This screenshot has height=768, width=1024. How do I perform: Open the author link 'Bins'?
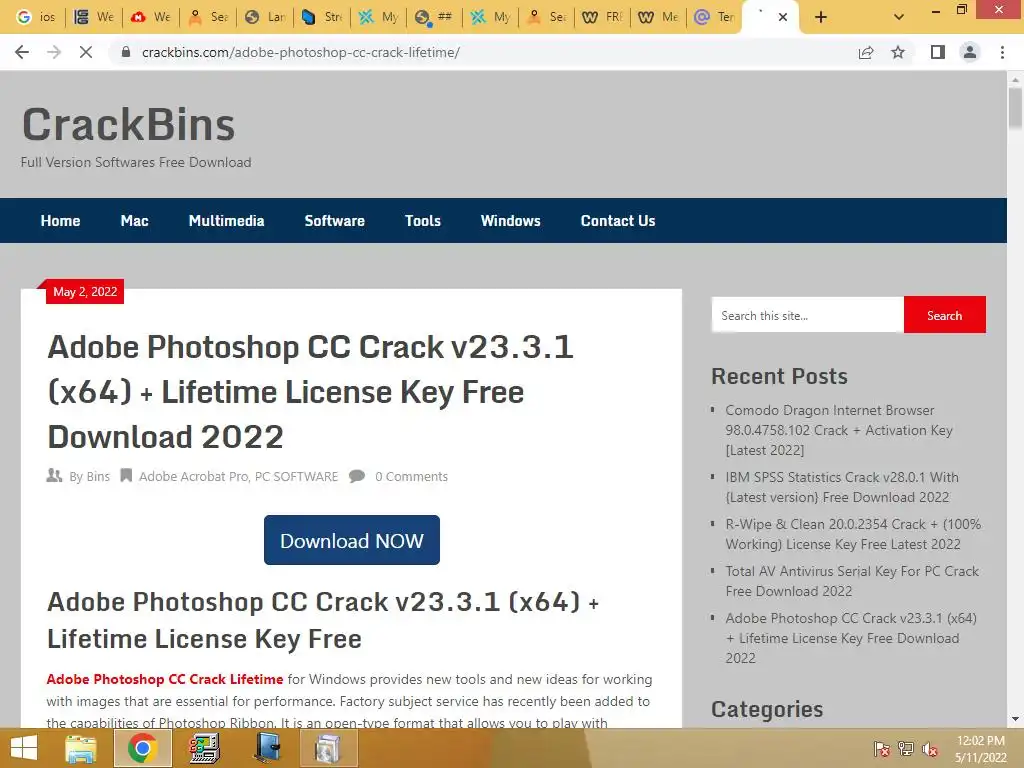[98, 476]
